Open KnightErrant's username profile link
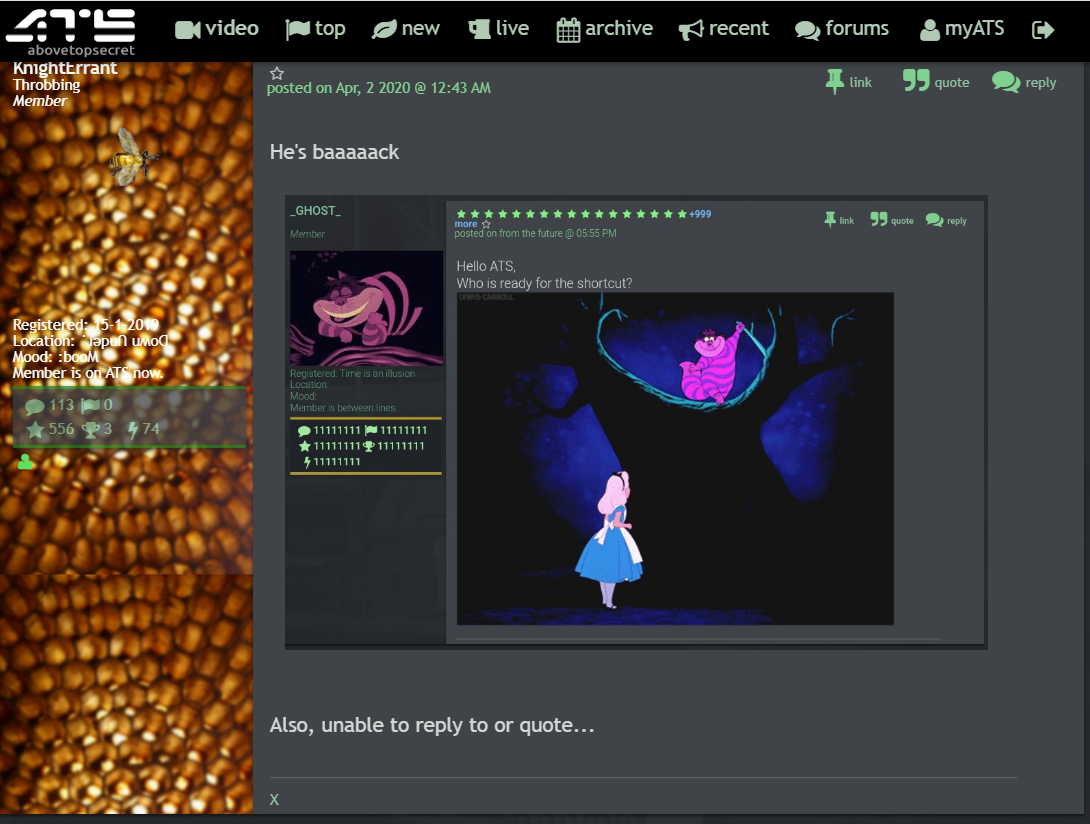The width and height of the screenshot is (1090, 824). point(65,68)
